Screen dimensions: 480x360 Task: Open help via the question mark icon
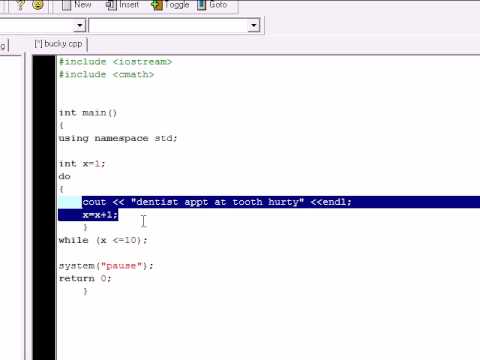[x=20, y=5]
